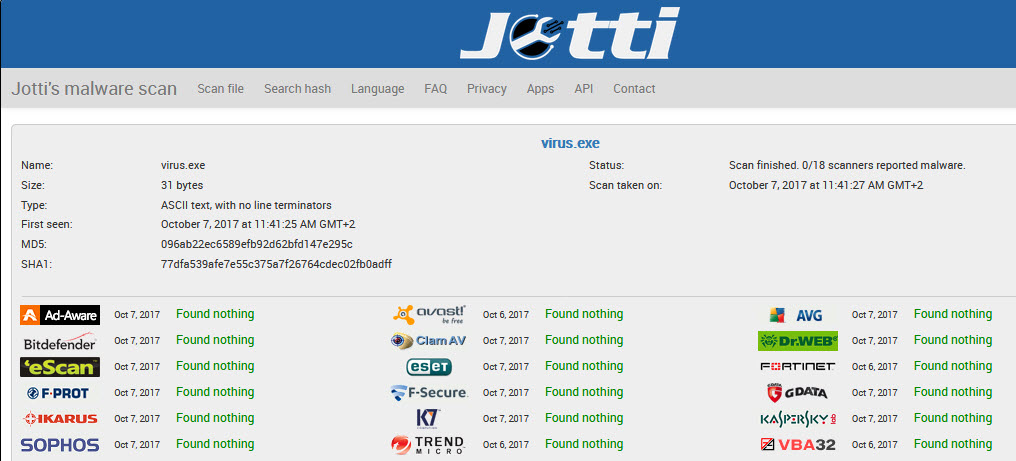The width and height of the screenshot is (1016, 461).
Task: Click the Bitdefender scanner logo
Action: click(60, 342)
